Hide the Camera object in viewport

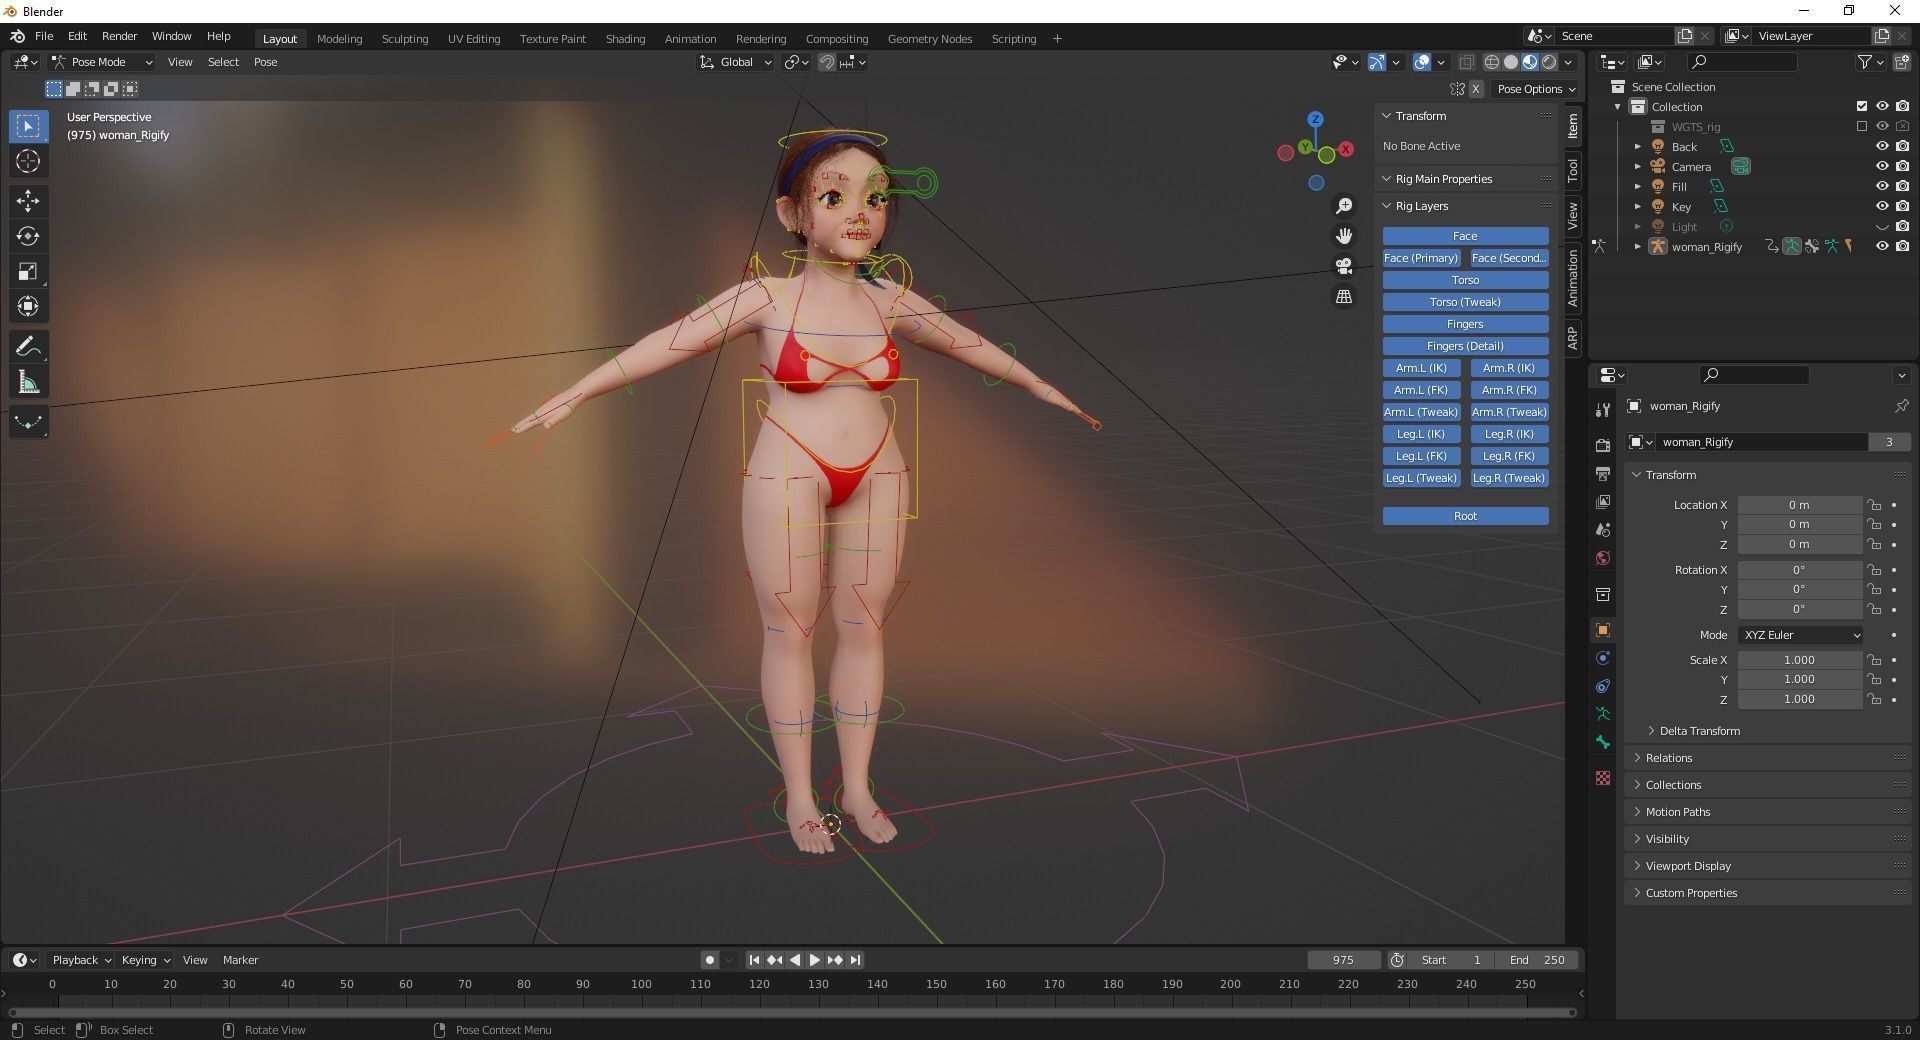1882,167
